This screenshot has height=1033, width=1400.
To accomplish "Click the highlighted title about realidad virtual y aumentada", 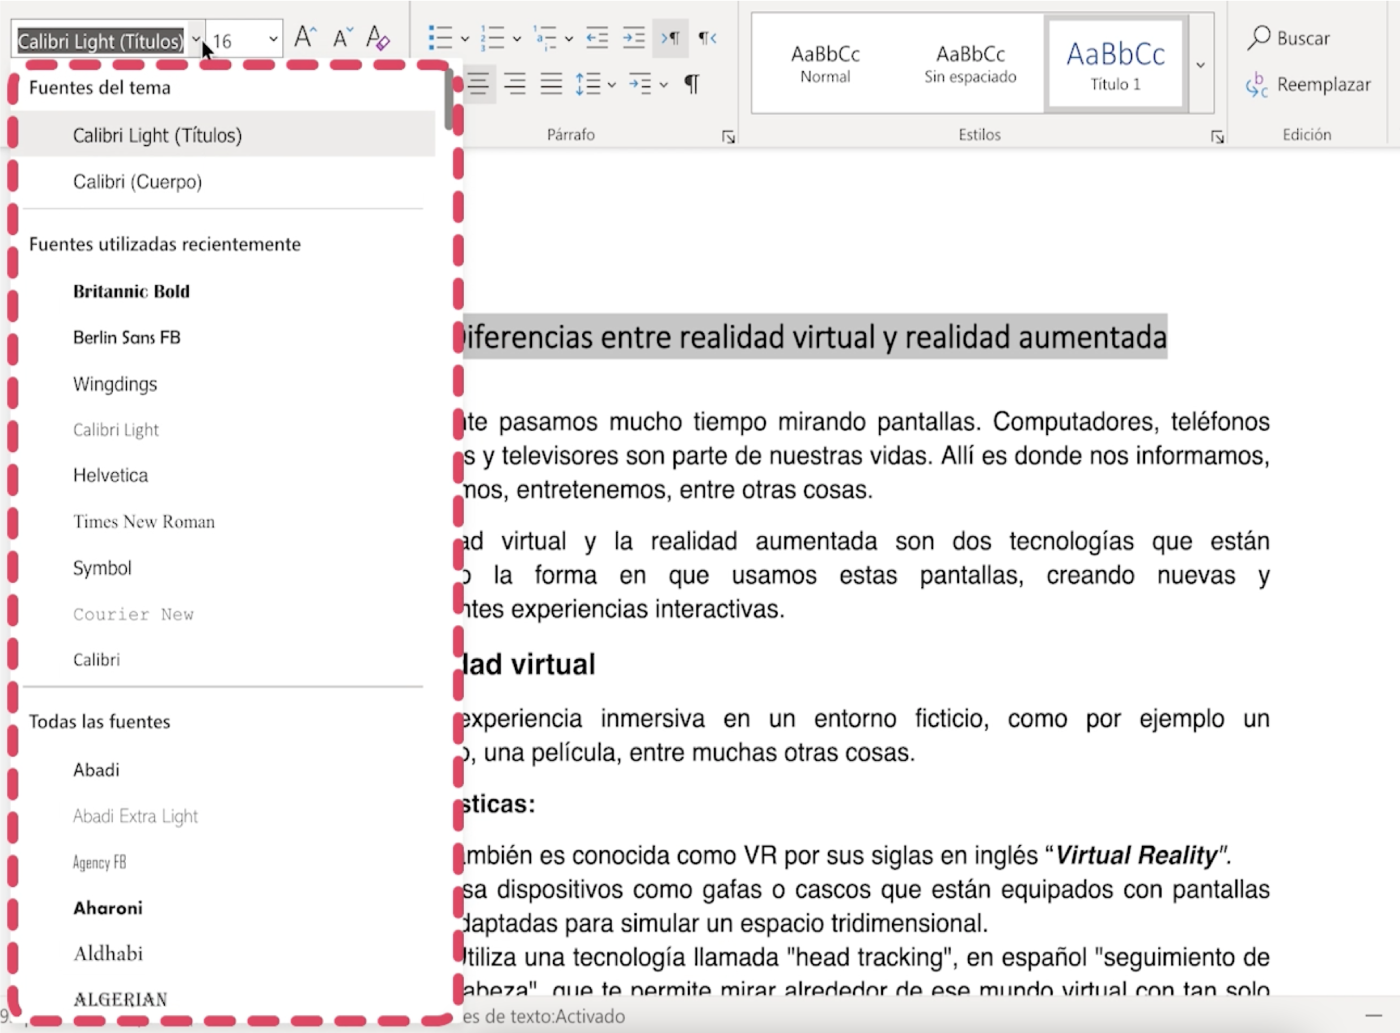I will 815,337.
